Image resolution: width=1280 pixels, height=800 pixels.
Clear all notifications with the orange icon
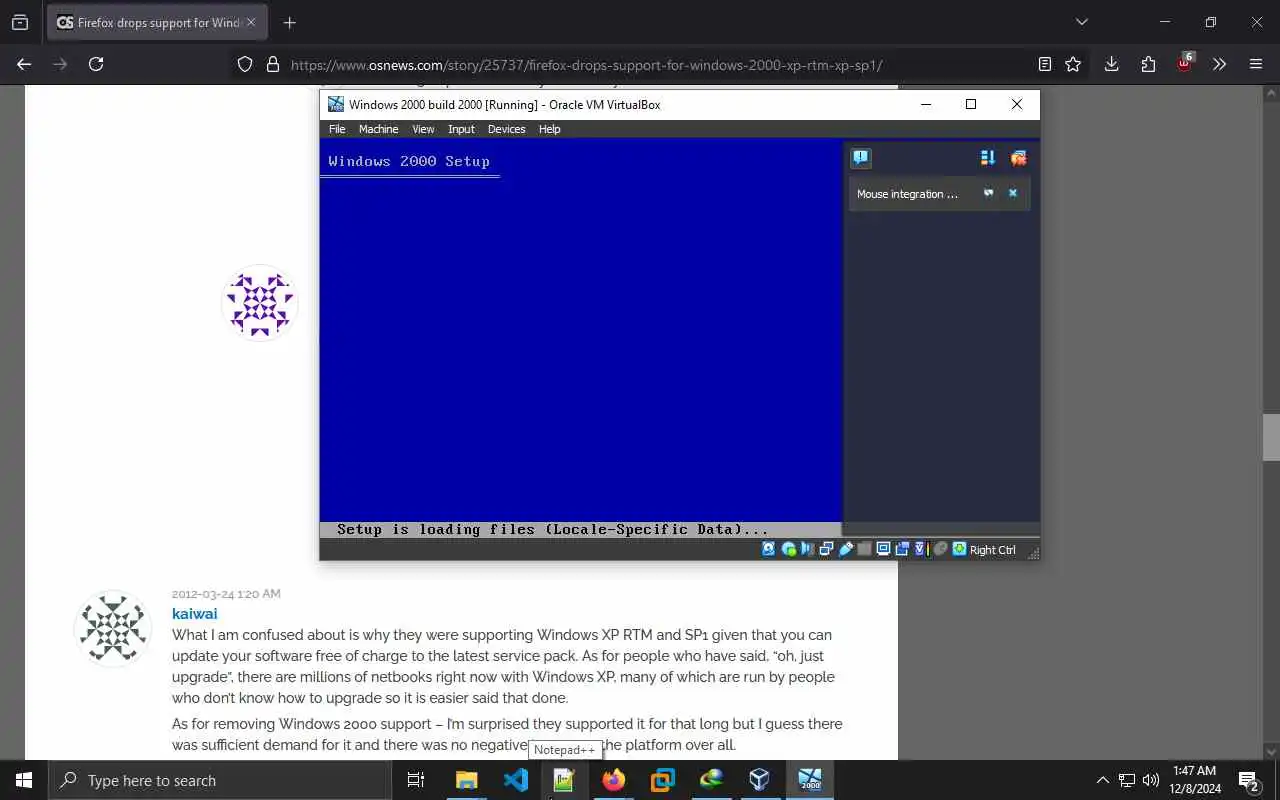[x=1018, y=158]
